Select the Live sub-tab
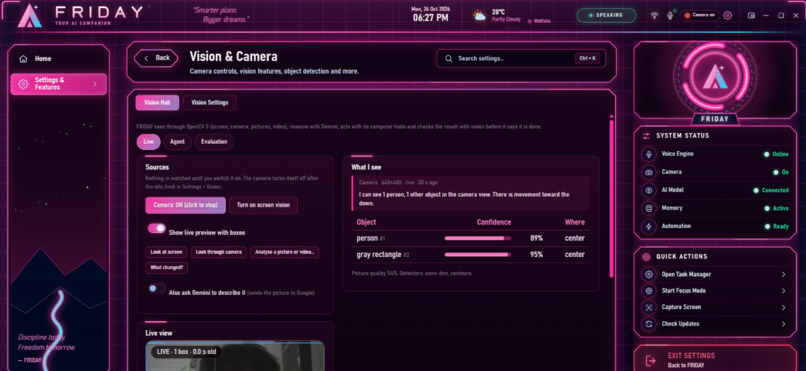 (x=149, y=142)
